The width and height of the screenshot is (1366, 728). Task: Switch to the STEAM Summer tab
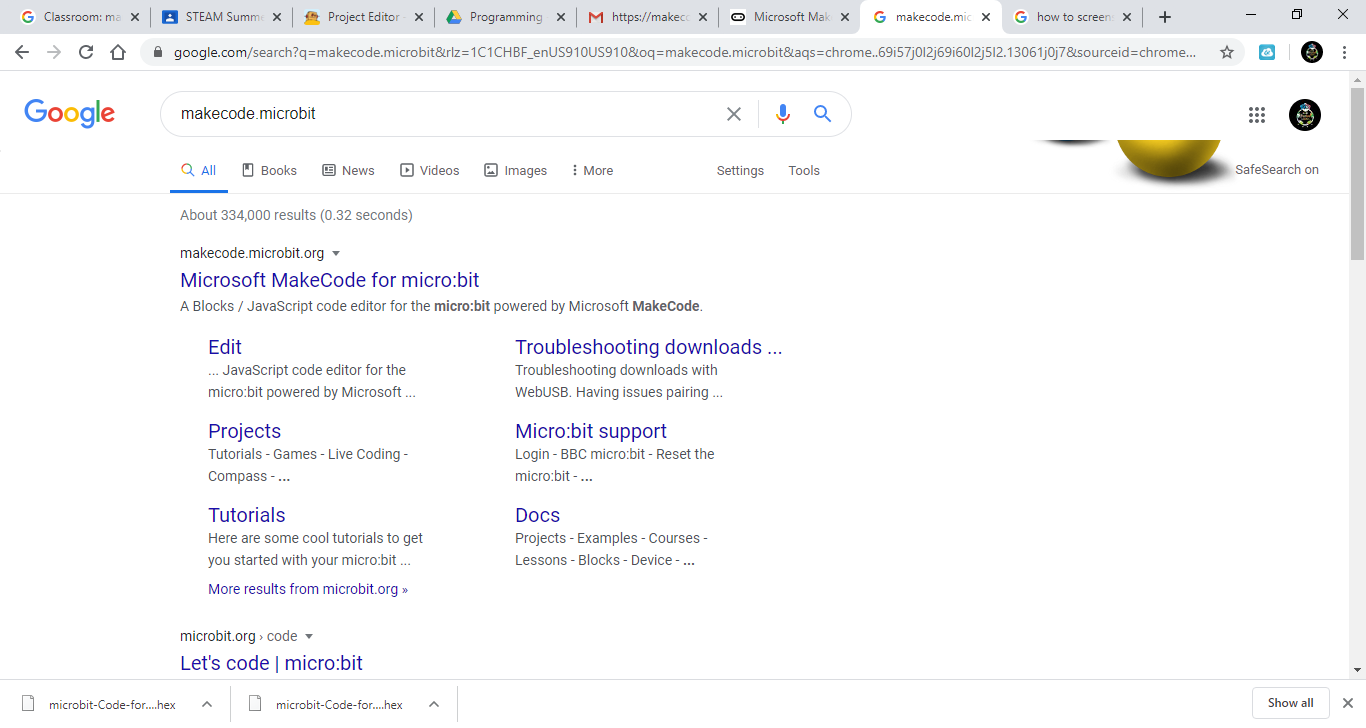[x=222, y=17]
